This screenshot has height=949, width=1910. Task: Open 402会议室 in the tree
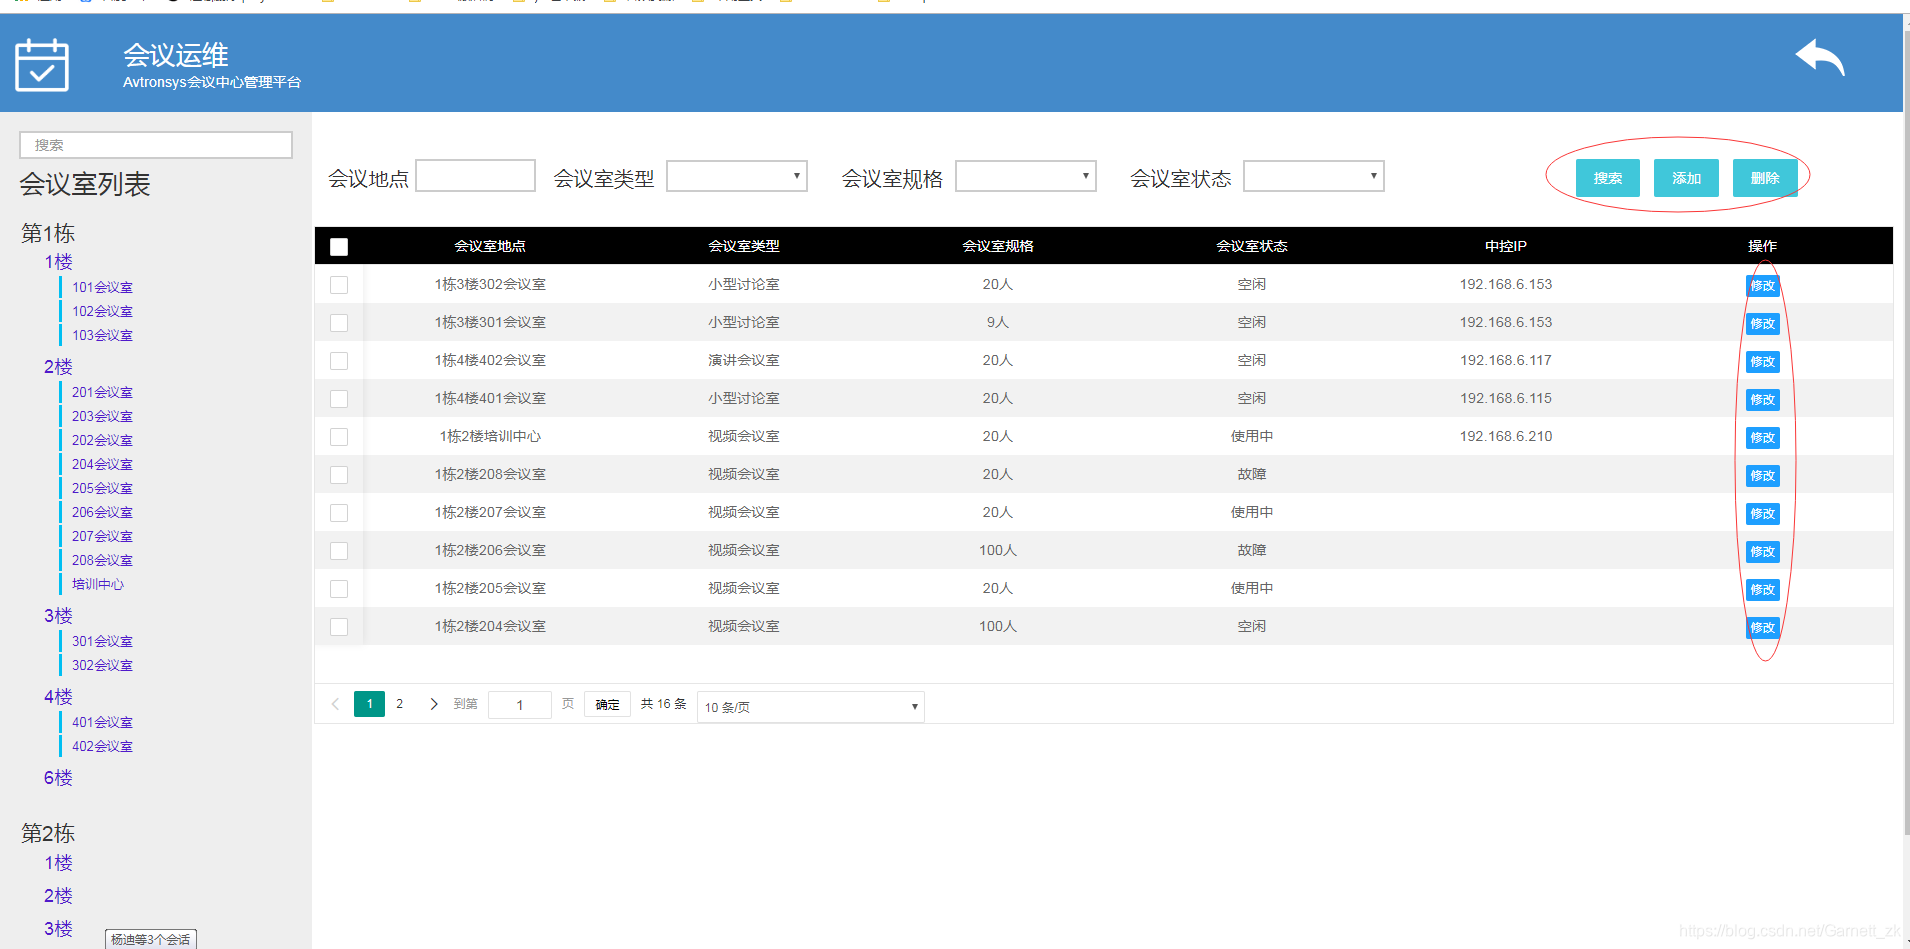[x=102, y=746]
